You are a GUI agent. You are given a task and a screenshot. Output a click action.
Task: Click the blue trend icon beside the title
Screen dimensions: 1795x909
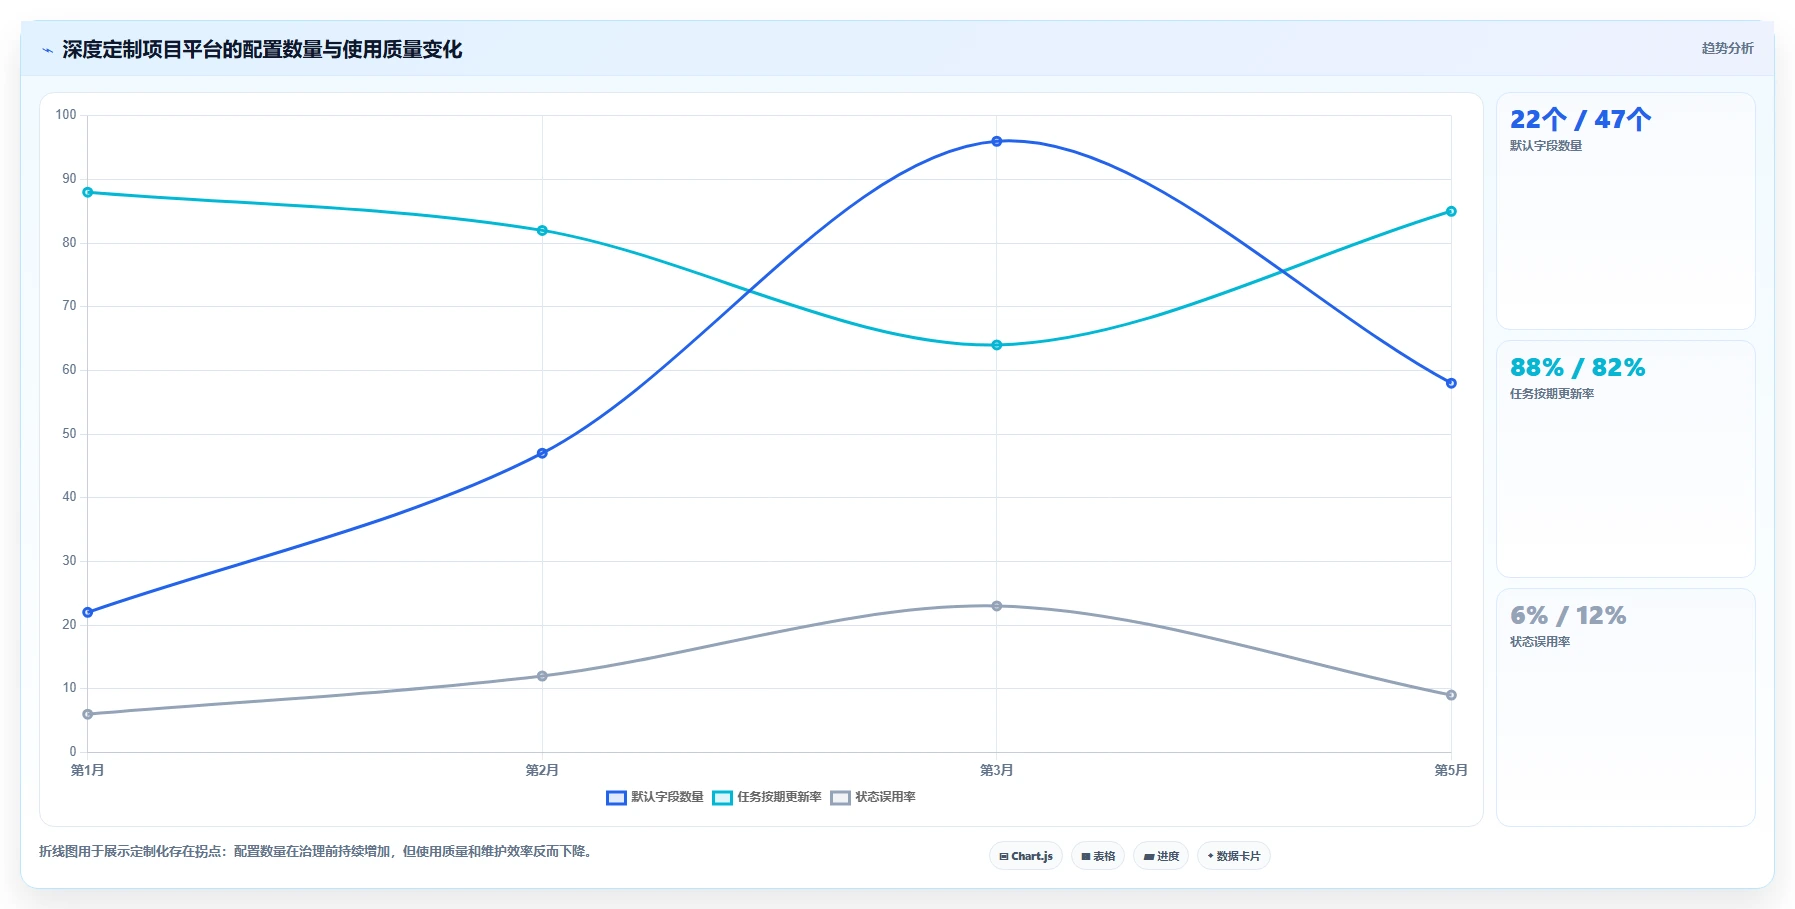pos(47,50)
